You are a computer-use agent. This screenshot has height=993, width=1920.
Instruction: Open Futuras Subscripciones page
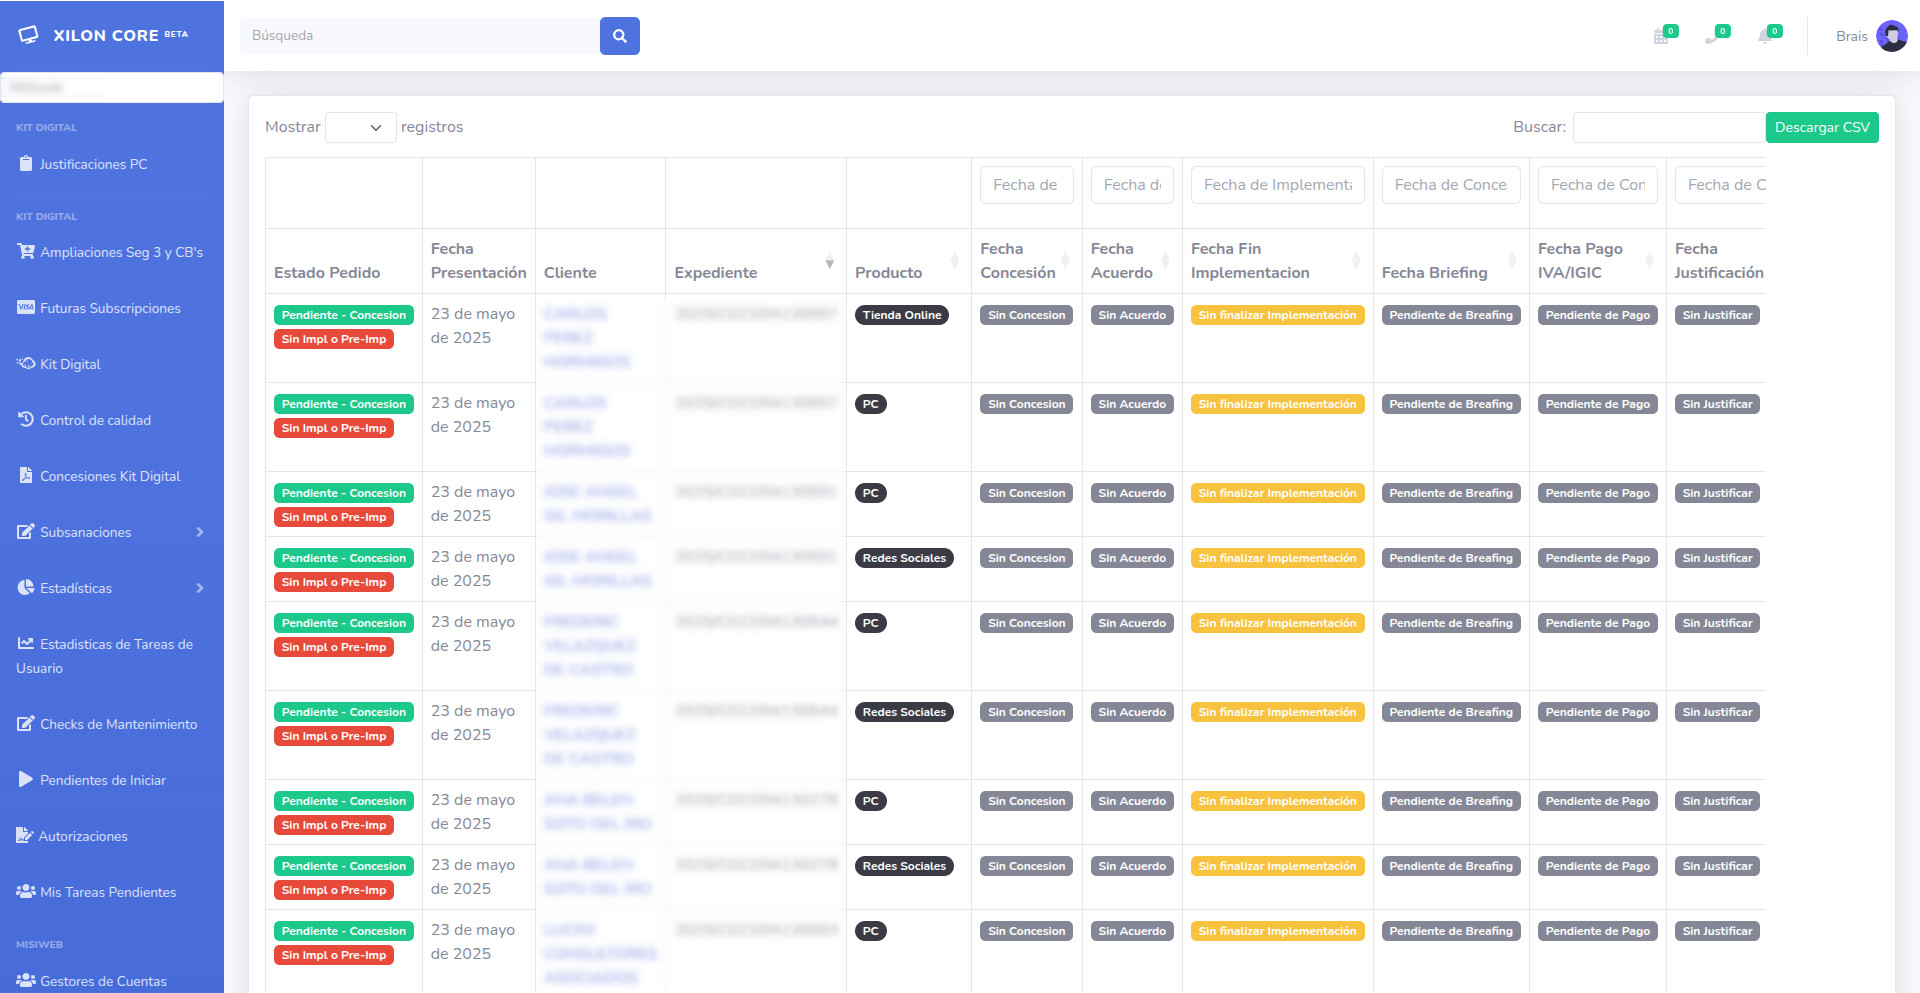(110, 308)
